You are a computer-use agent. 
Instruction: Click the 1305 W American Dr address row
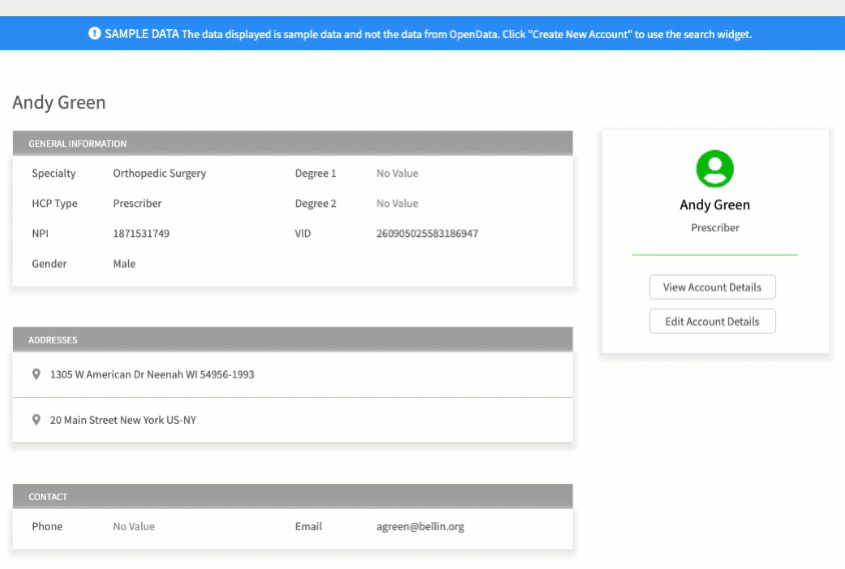pos(152,375)
